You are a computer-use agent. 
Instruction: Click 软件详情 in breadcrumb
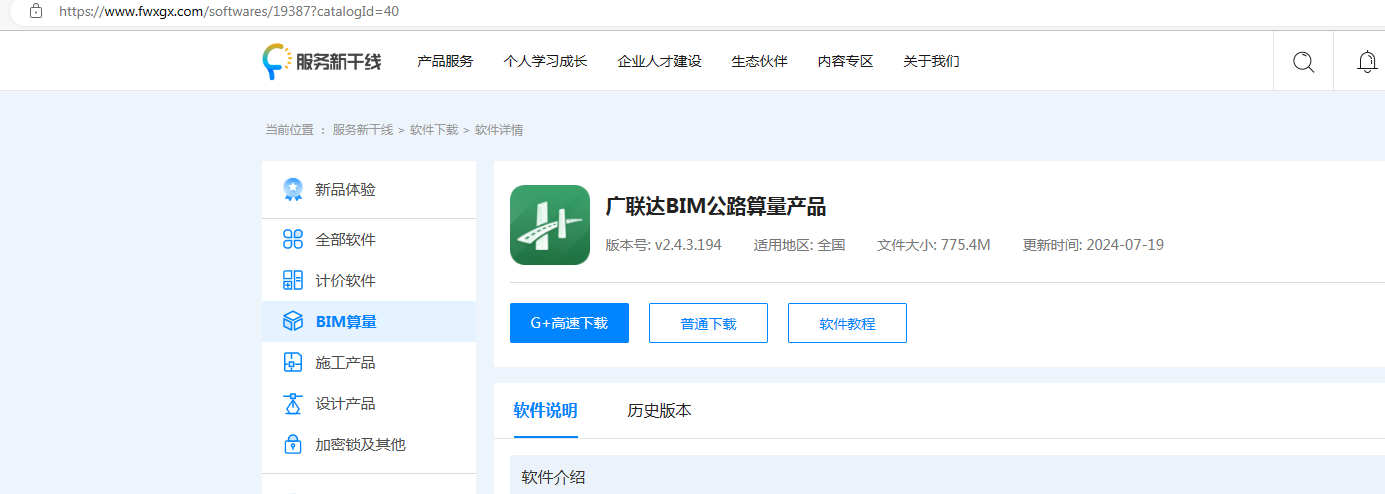pos(499,130)
